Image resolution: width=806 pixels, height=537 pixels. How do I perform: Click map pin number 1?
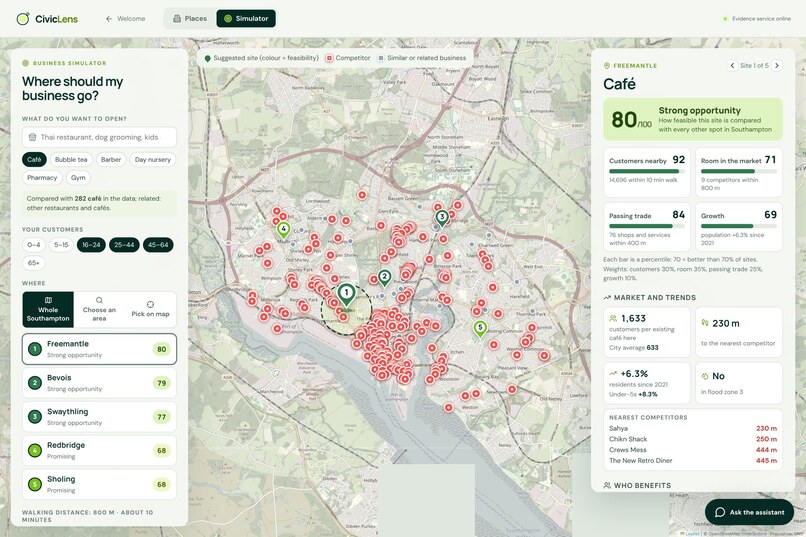[x=346, y=296]
